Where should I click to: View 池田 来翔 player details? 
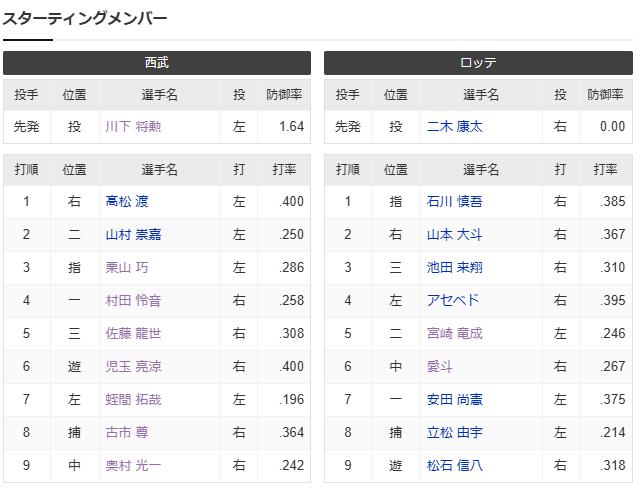point(454,267)
